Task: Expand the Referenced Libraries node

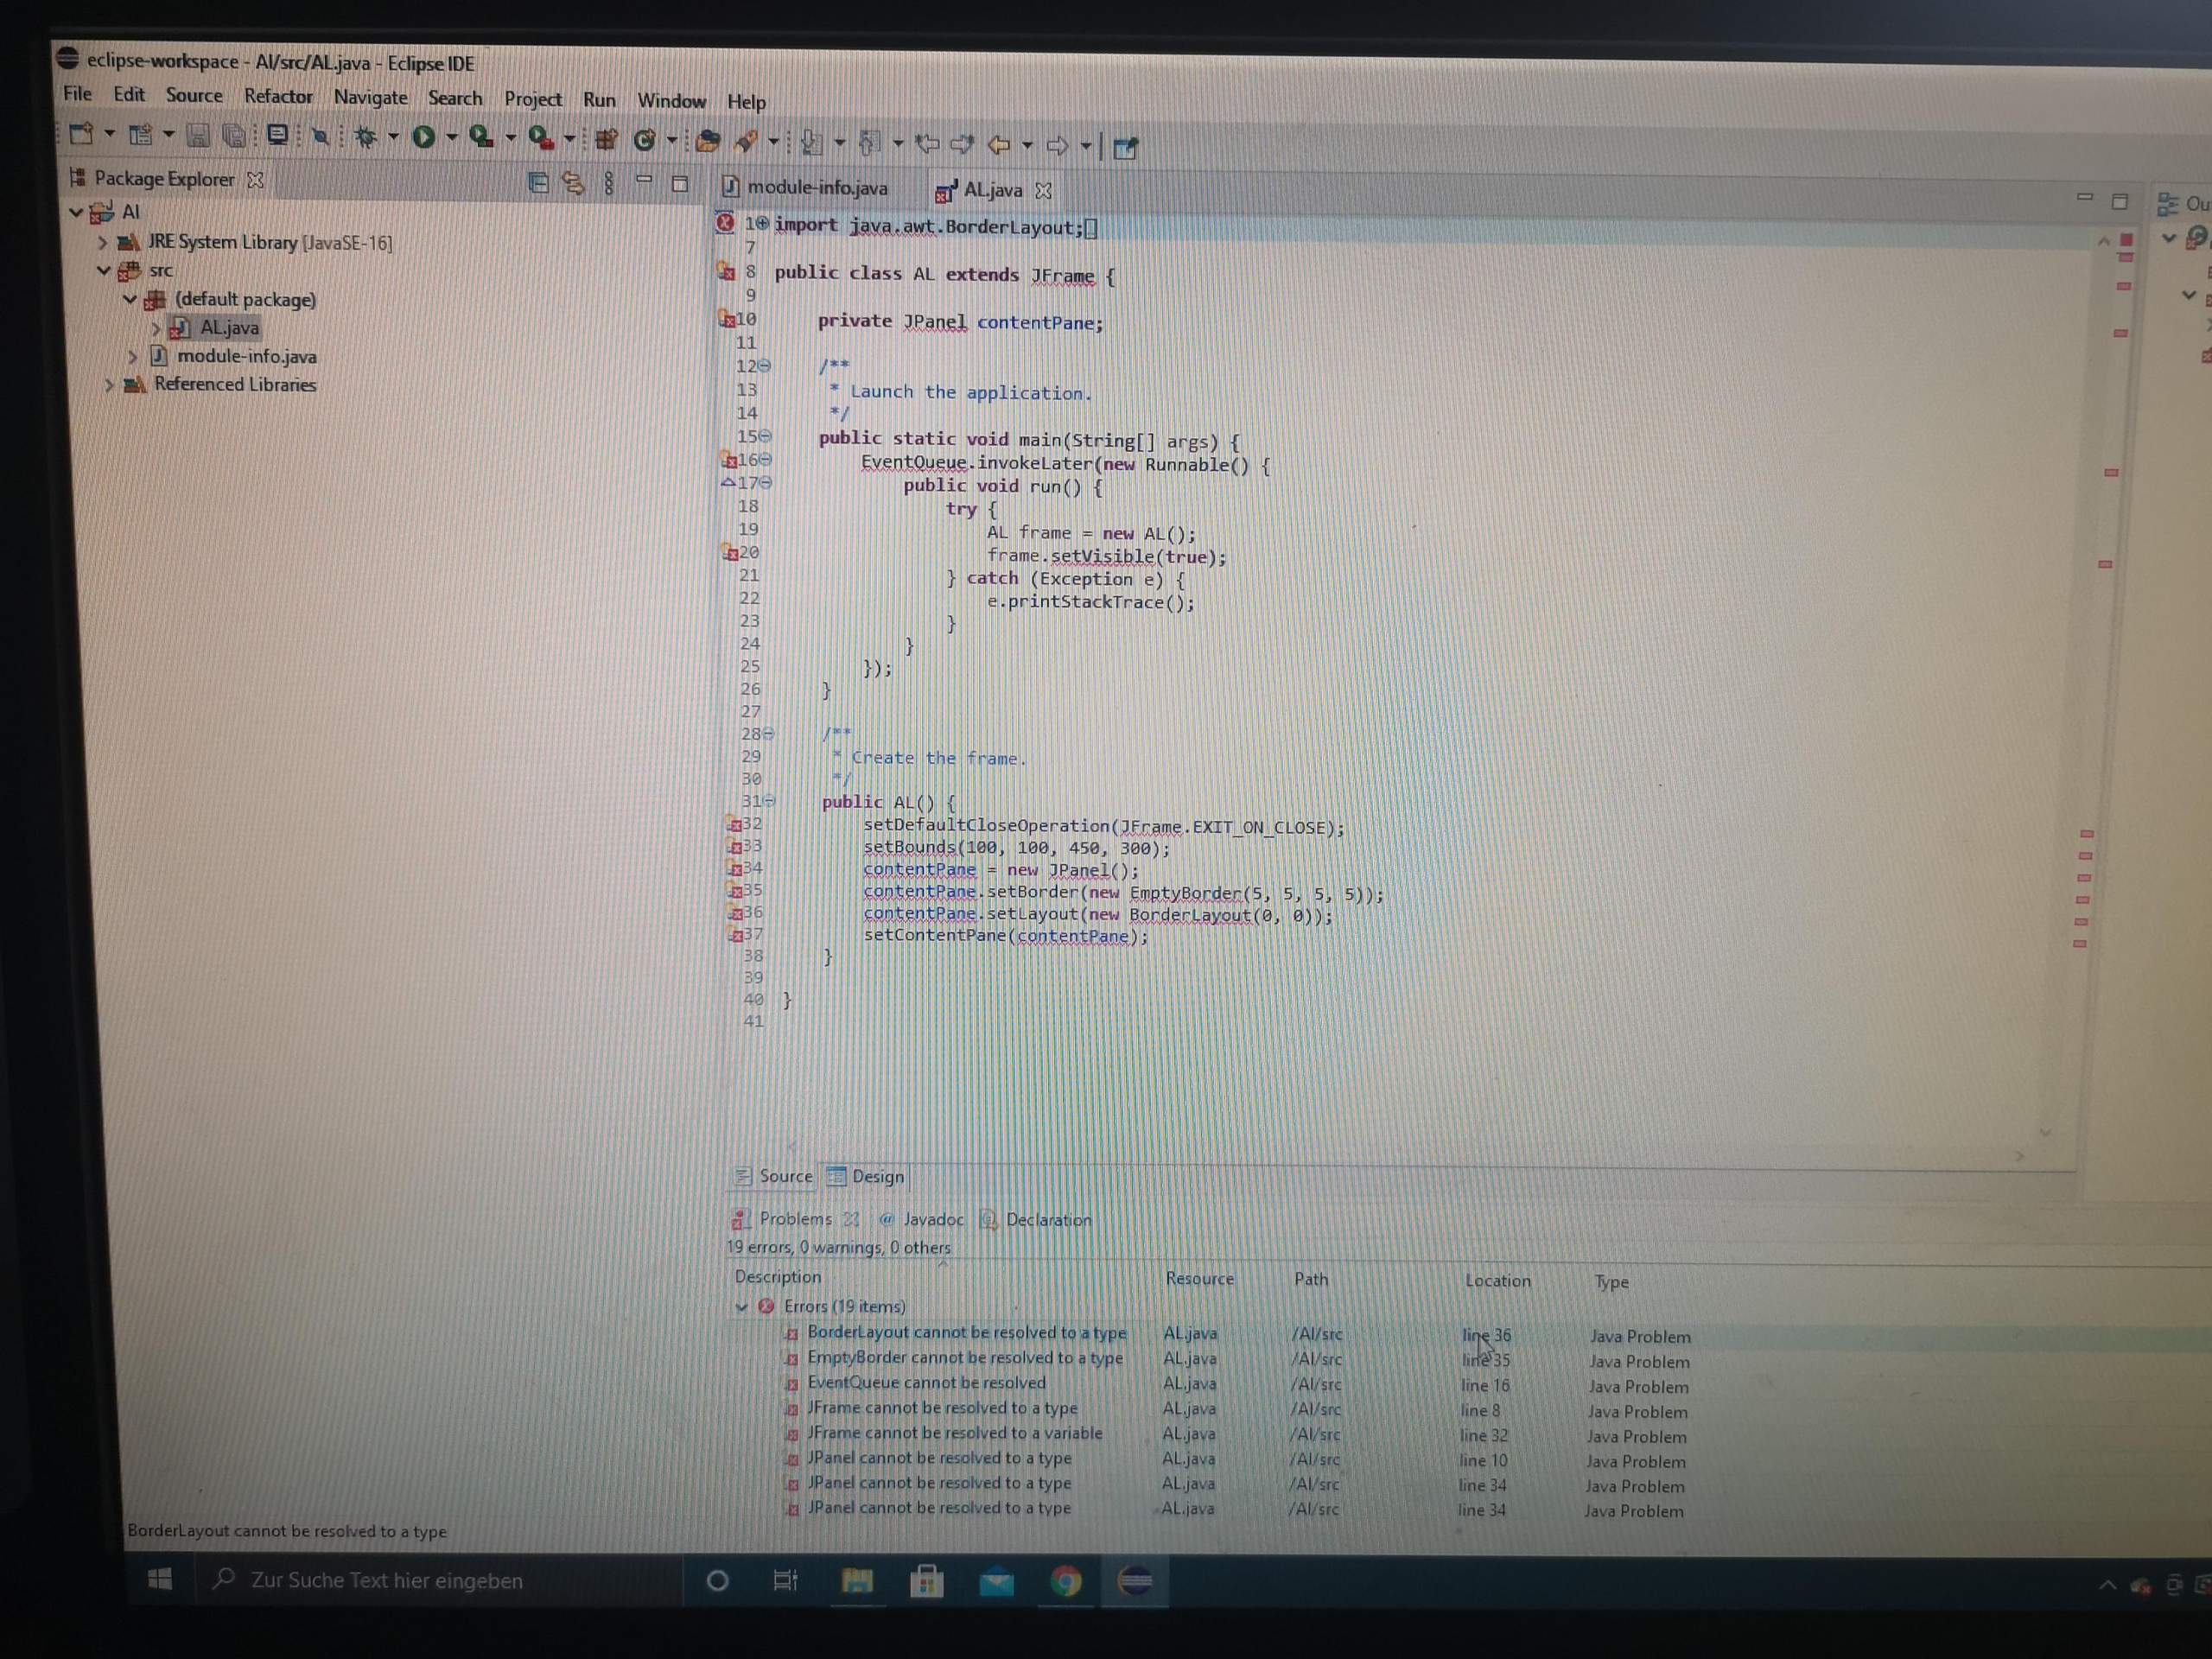Action: click(x=109, y=384)
